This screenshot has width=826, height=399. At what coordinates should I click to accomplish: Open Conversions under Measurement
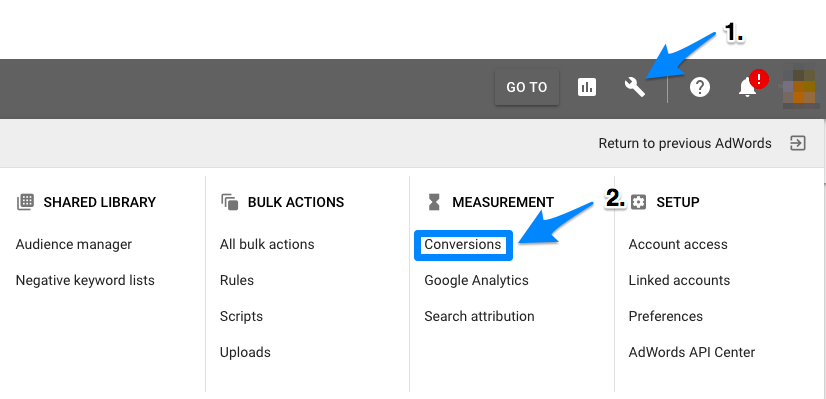463,245
